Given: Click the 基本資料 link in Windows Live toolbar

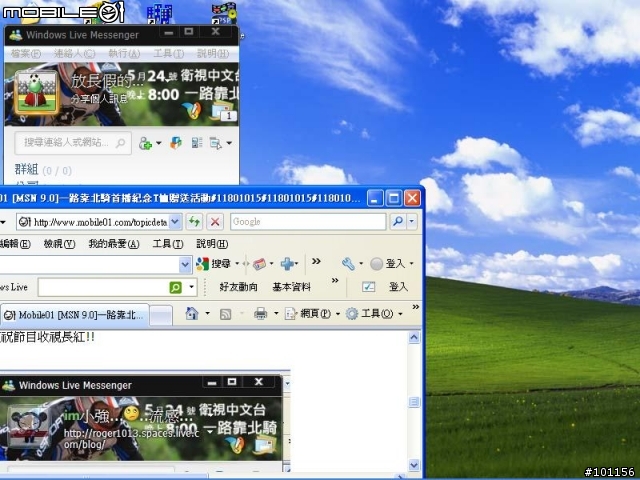Looking at the screenshot, I should click(x=291, y=287).
